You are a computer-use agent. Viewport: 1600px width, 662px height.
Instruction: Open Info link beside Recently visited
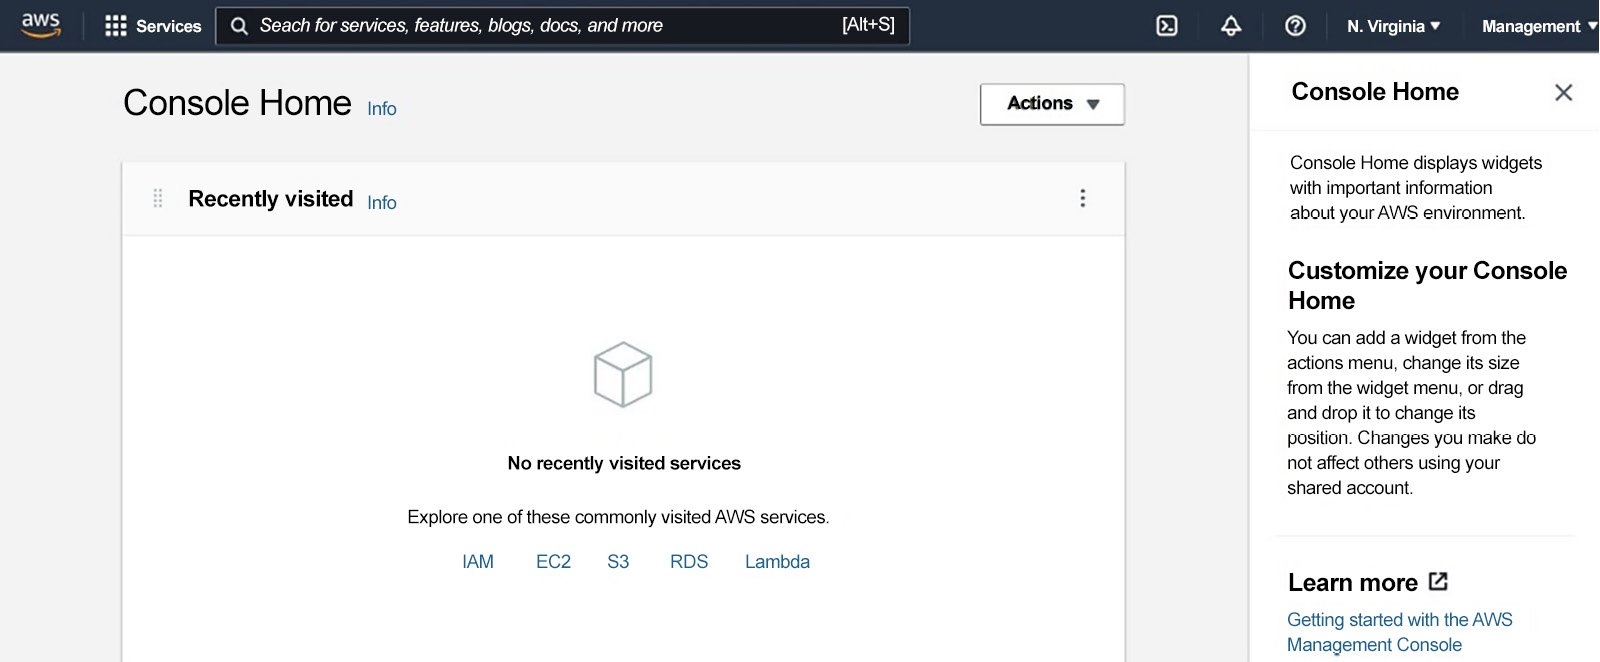(382, 203)
